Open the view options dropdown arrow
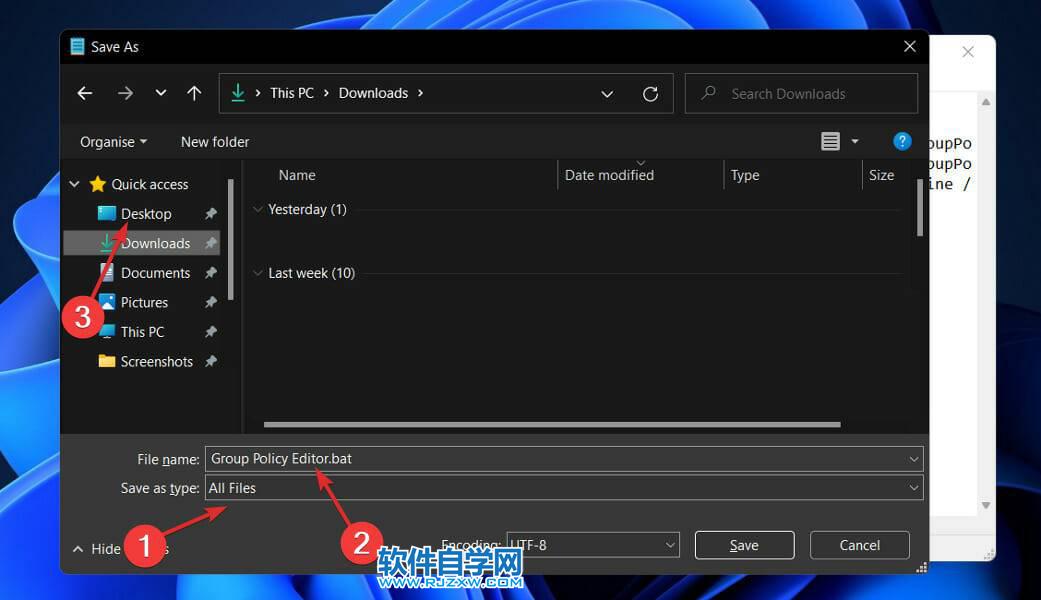The width and height of the screenshot is (1041, 600). pos(855,141)
